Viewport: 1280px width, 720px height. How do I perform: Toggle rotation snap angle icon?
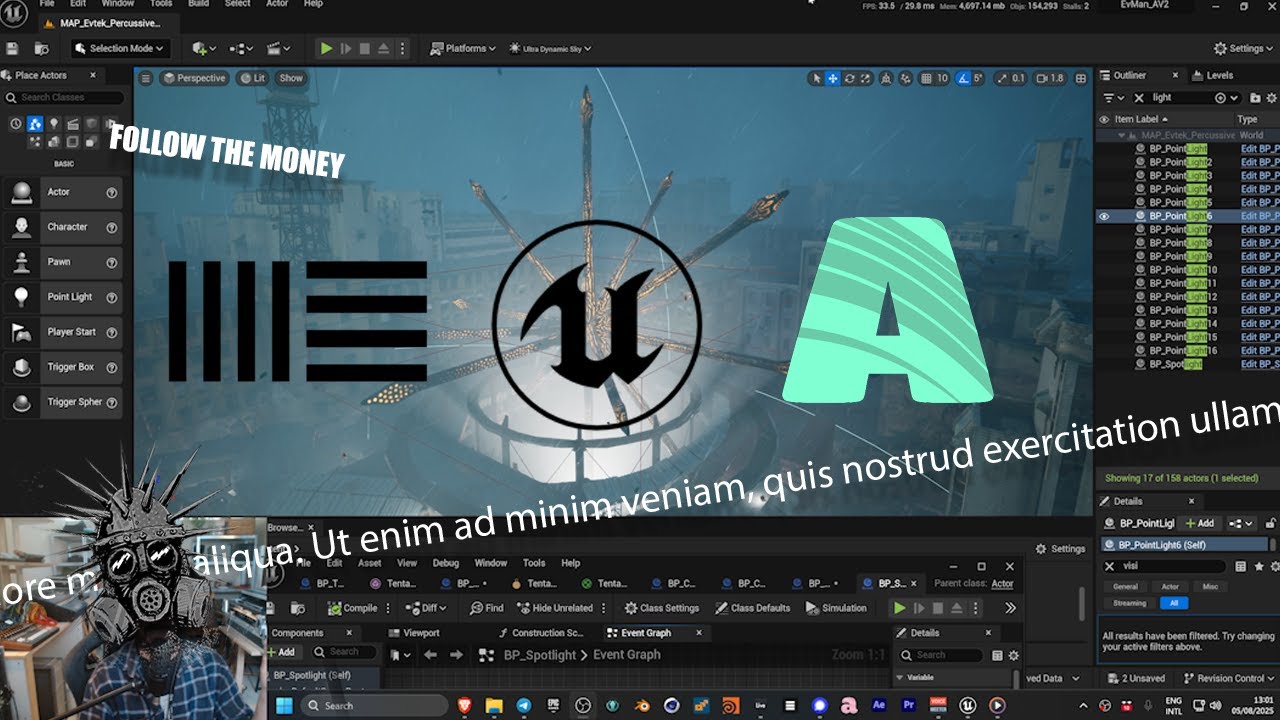click(963, 78)
